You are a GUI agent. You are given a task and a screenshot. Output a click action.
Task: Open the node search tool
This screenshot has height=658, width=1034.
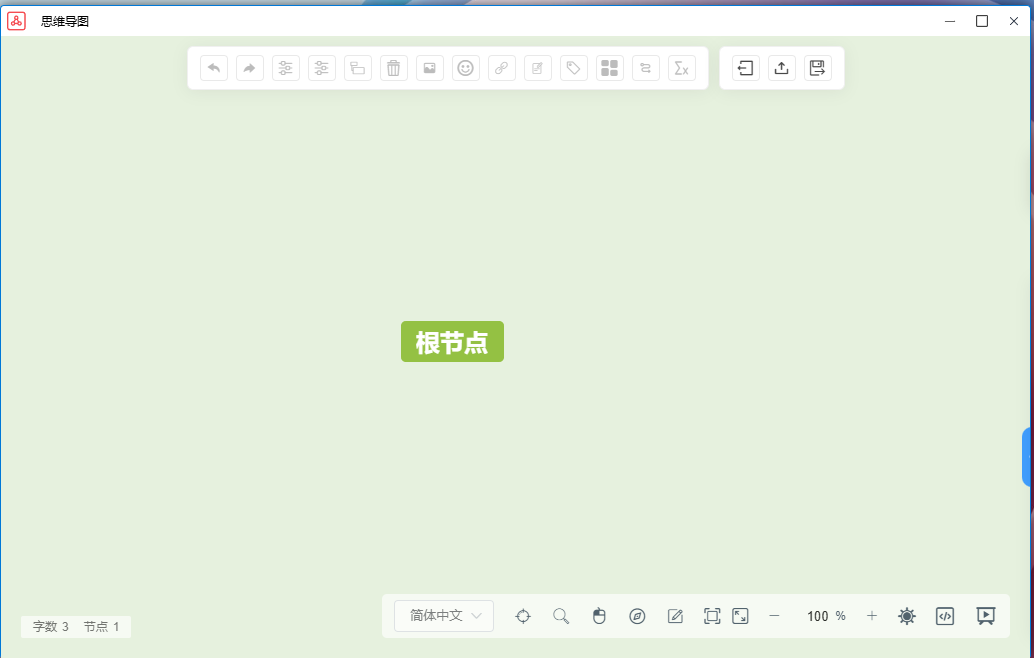(561, 616)
